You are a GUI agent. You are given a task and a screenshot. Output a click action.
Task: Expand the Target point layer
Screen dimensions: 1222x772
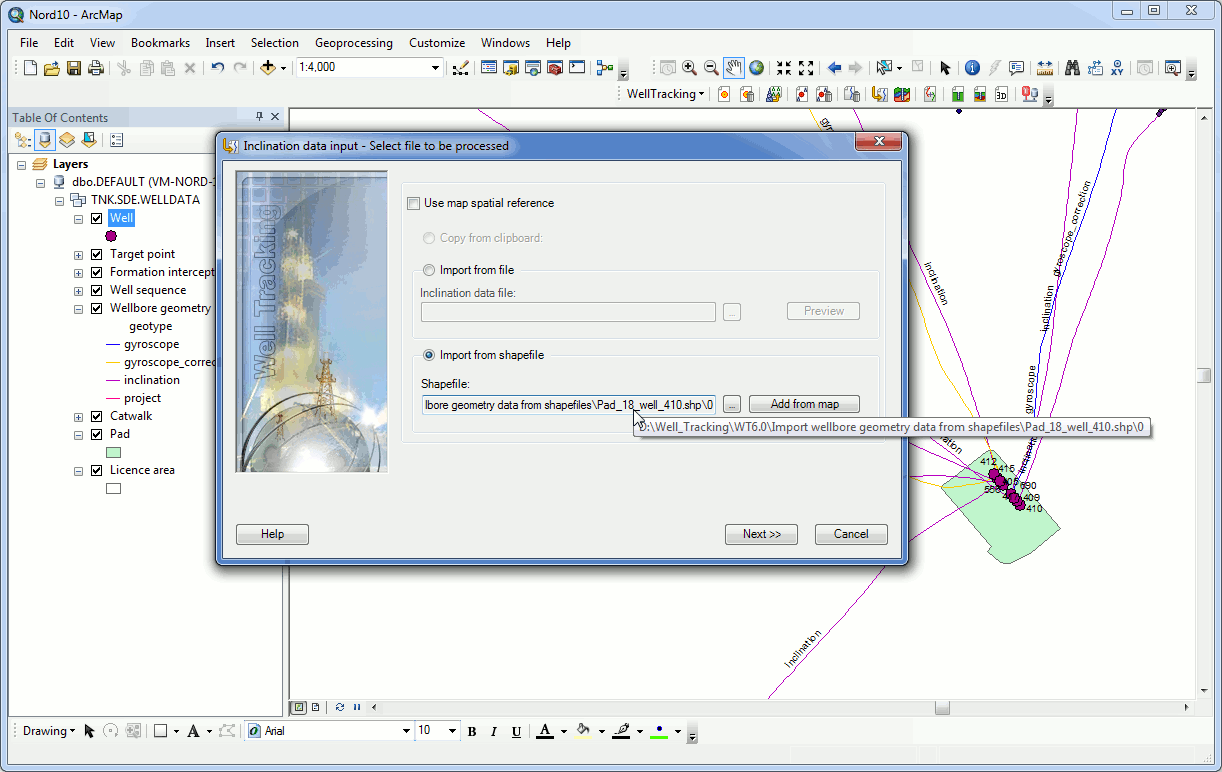78,254
